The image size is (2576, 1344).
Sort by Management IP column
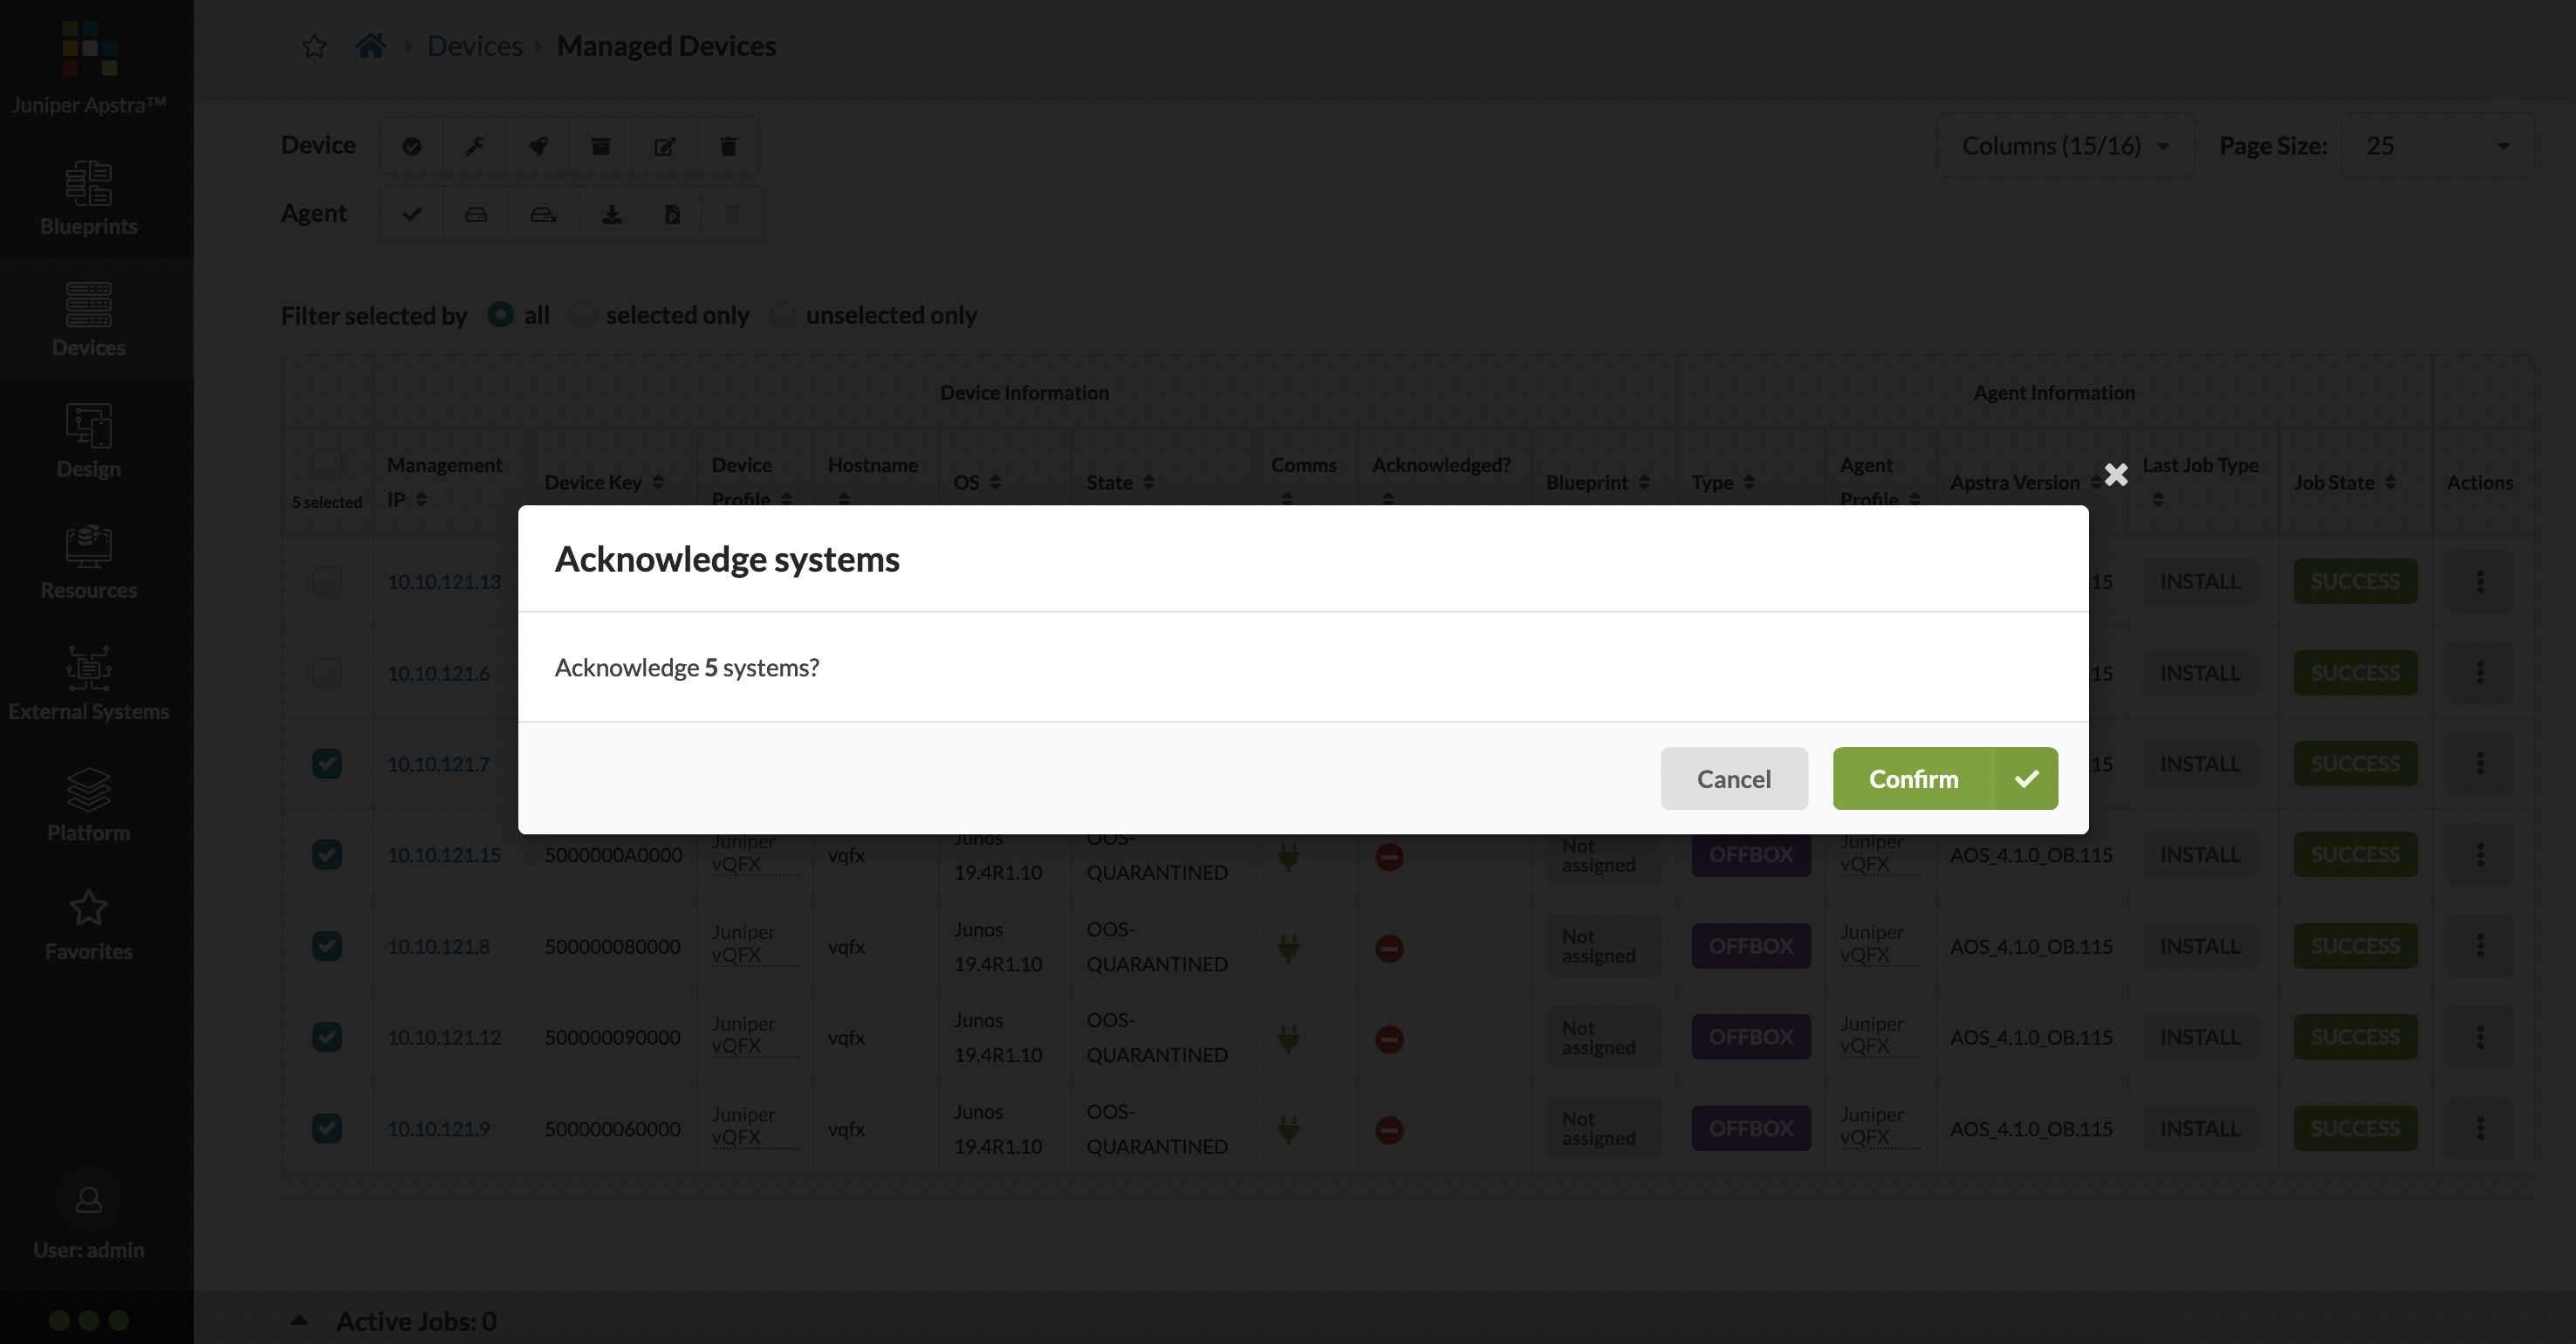pyautogui.click(x=422, y=500)
